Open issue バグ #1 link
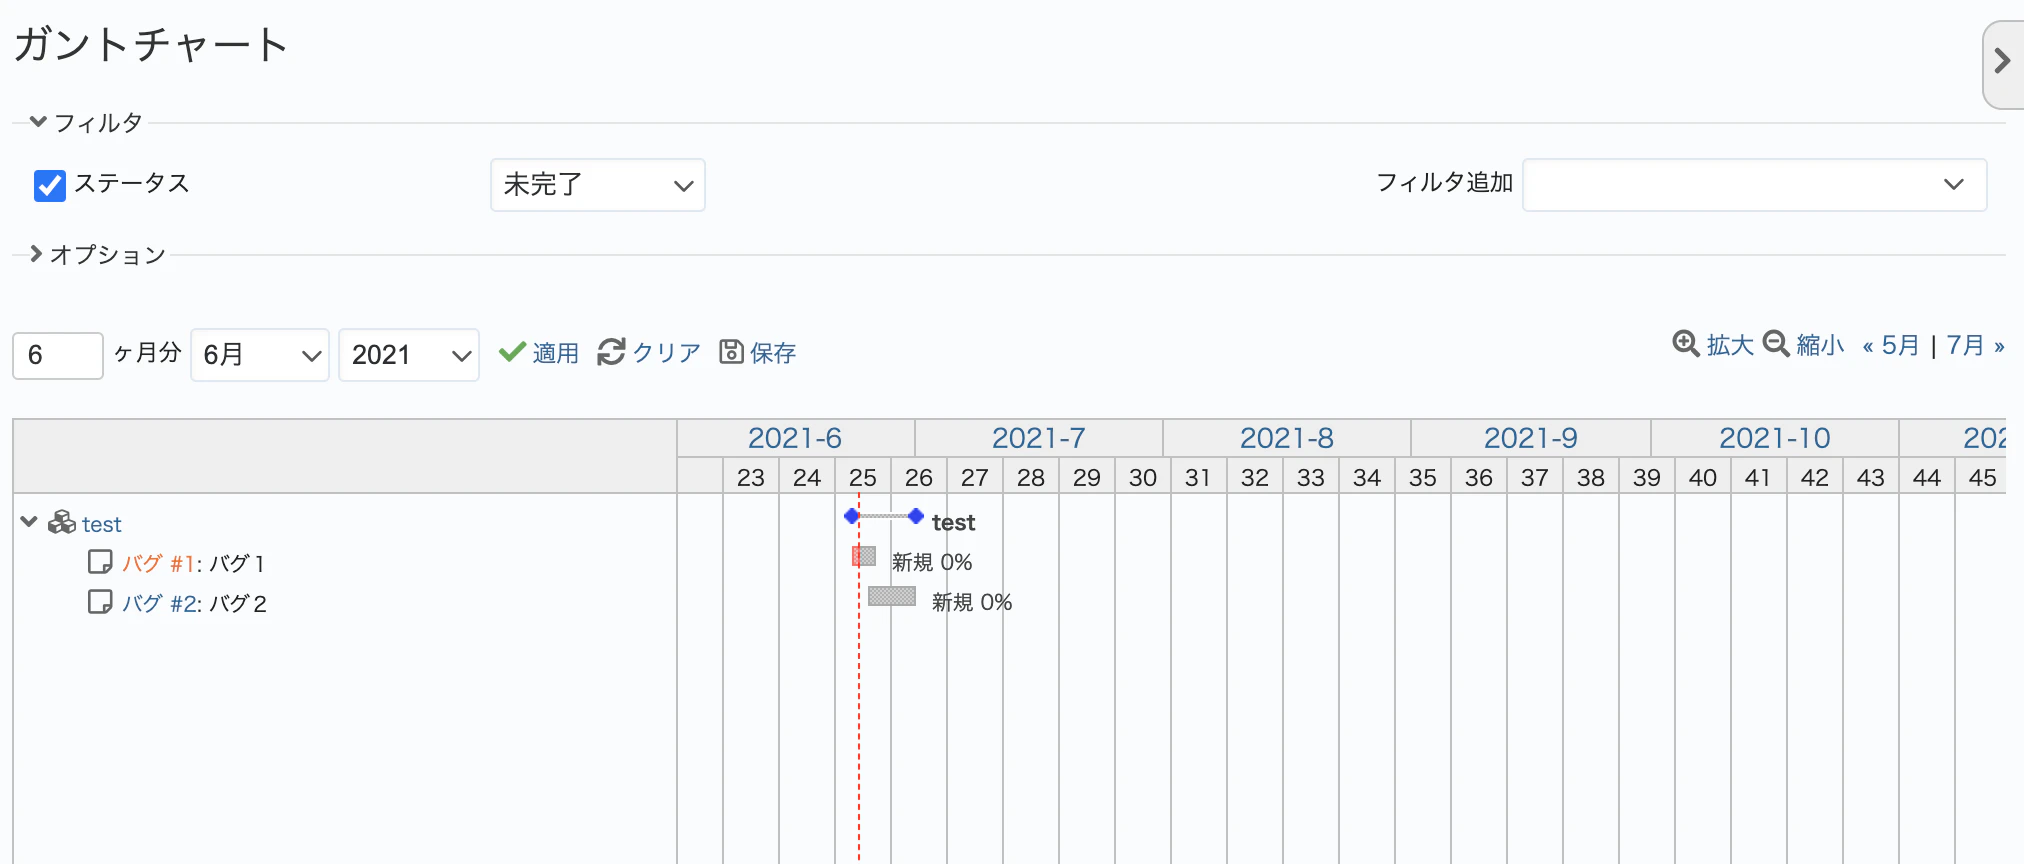The height and width of the screenshot is (864, 2024). click(x=158, y=563)
